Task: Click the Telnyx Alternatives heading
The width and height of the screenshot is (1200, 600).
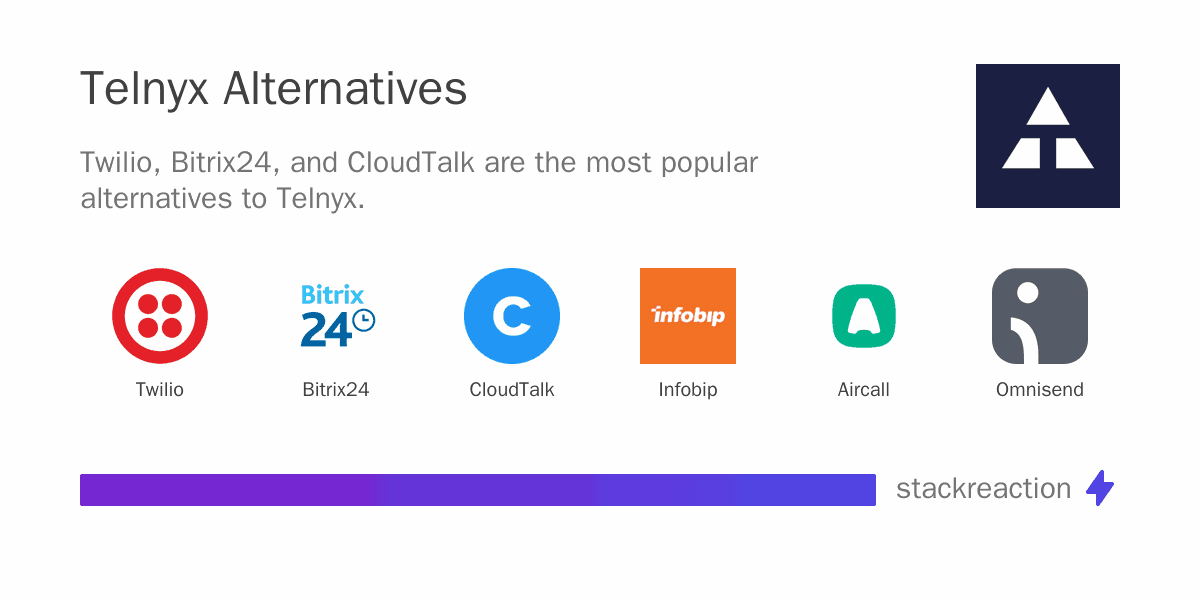Action: point(273,89)
